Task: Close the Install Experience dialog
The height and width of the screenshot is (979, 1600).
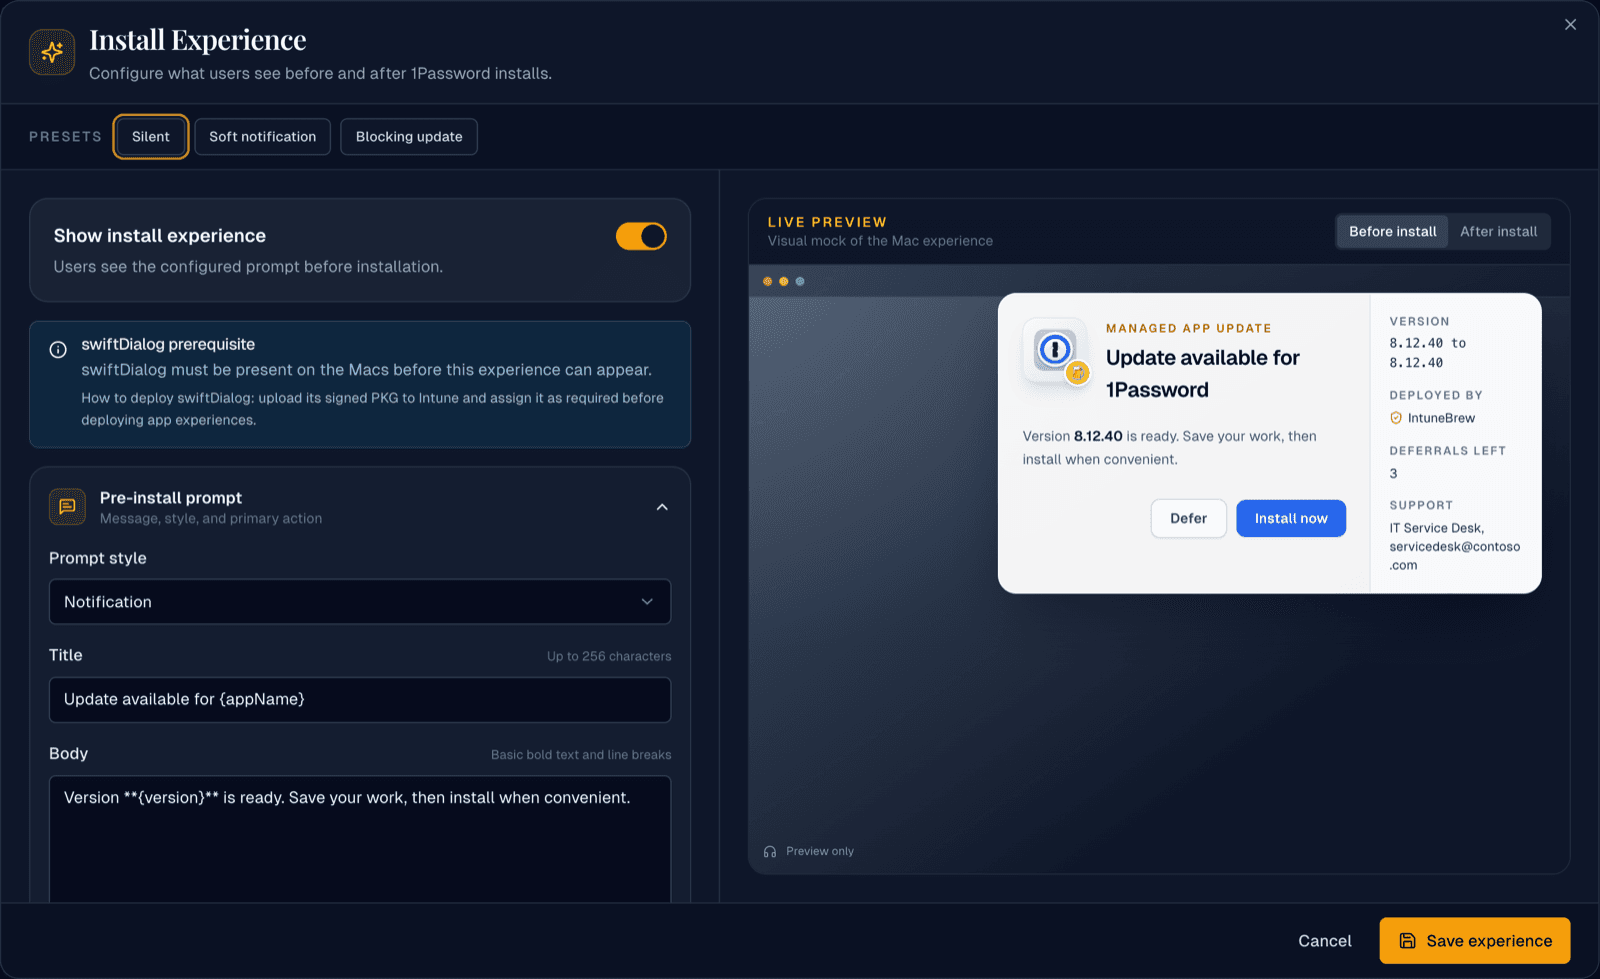Action: point(1570,25)
